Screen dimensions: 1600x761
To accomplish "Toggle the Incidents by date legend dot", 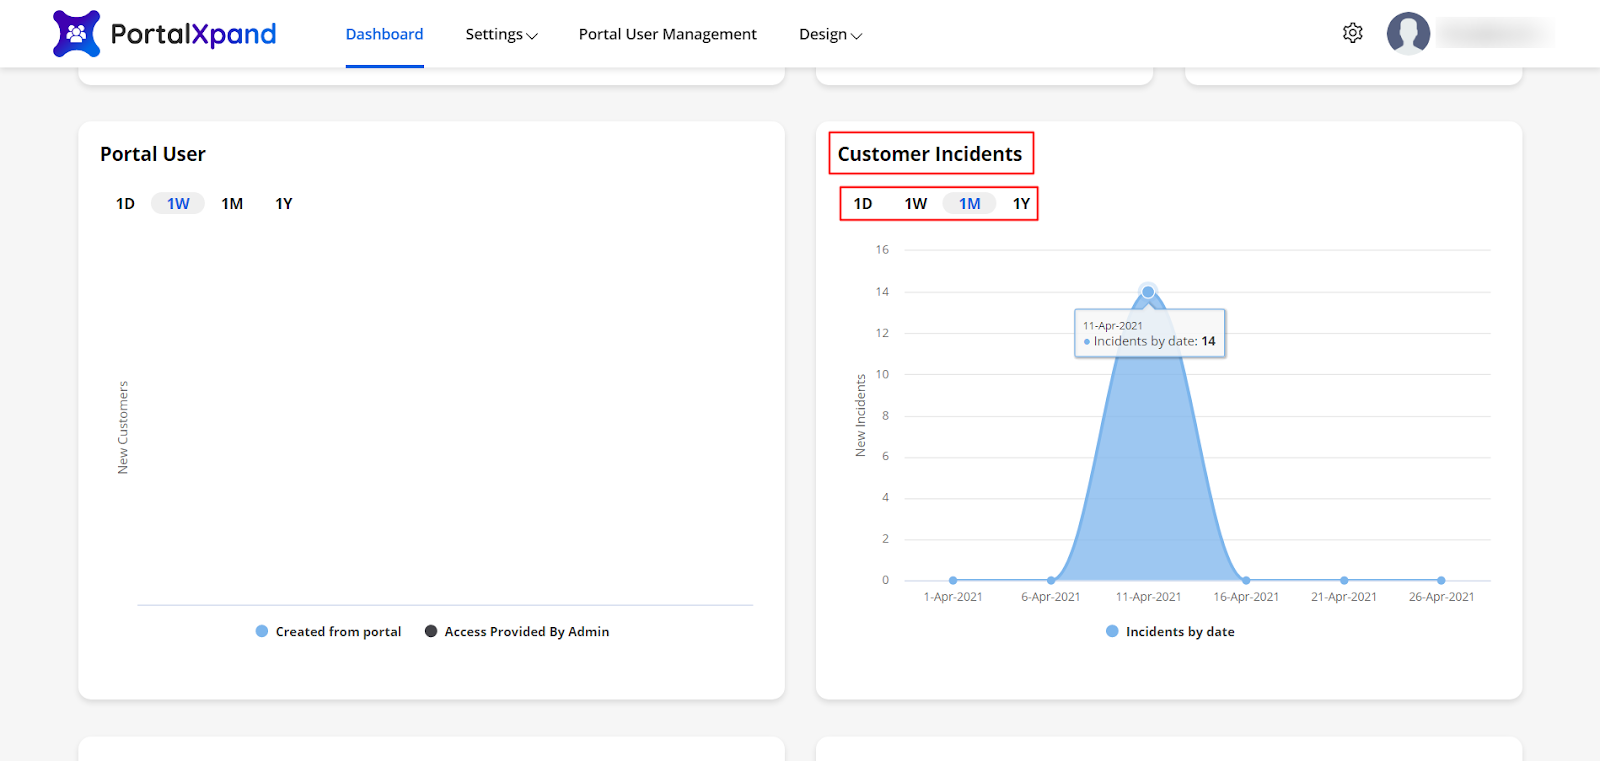I will click(x=1112, y=631).
